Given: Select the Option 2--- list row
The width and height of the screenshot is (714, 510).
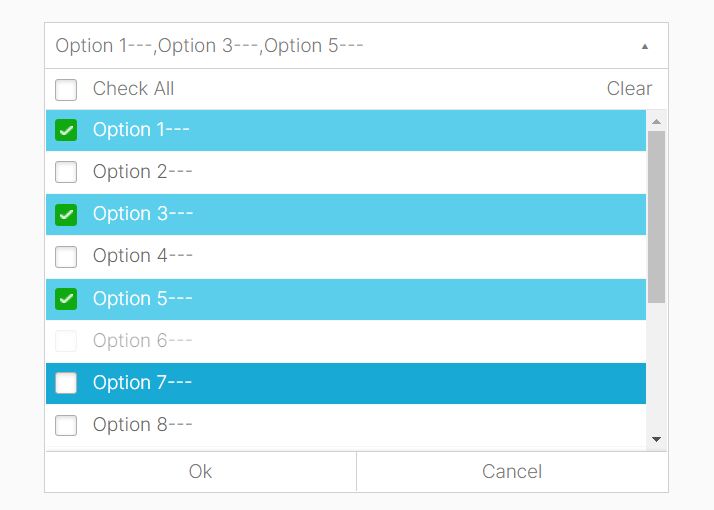Looking at the screenshot, I should tap(346, 172).
